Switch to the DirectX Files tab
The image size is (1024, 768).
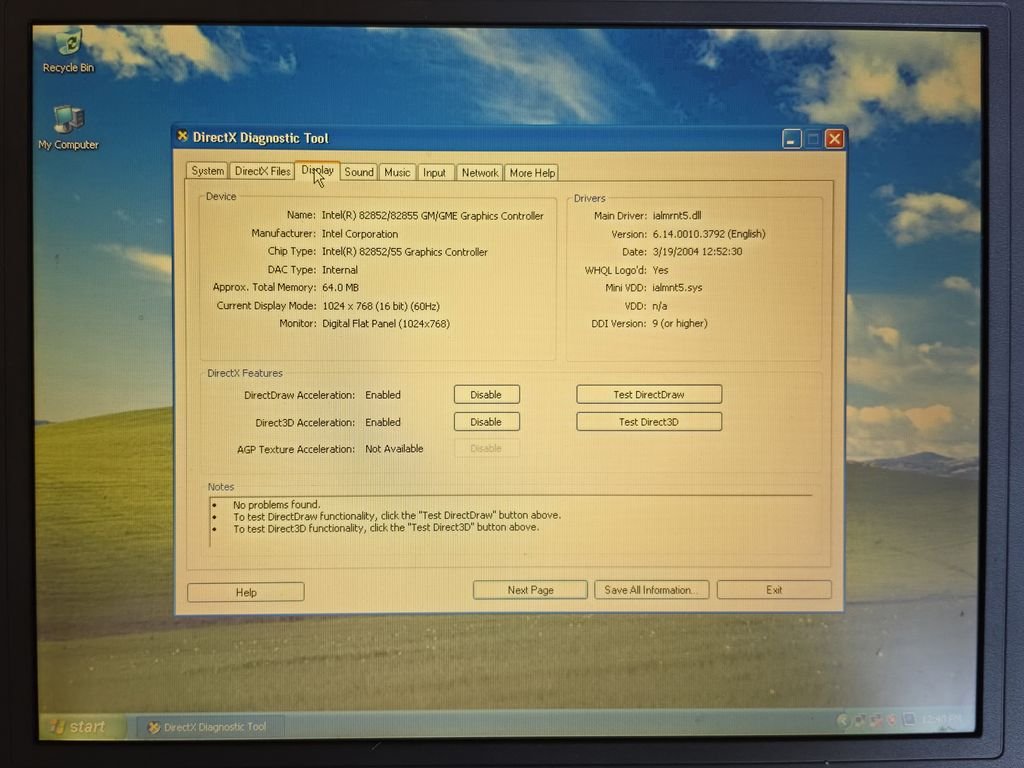click(262, 171)
